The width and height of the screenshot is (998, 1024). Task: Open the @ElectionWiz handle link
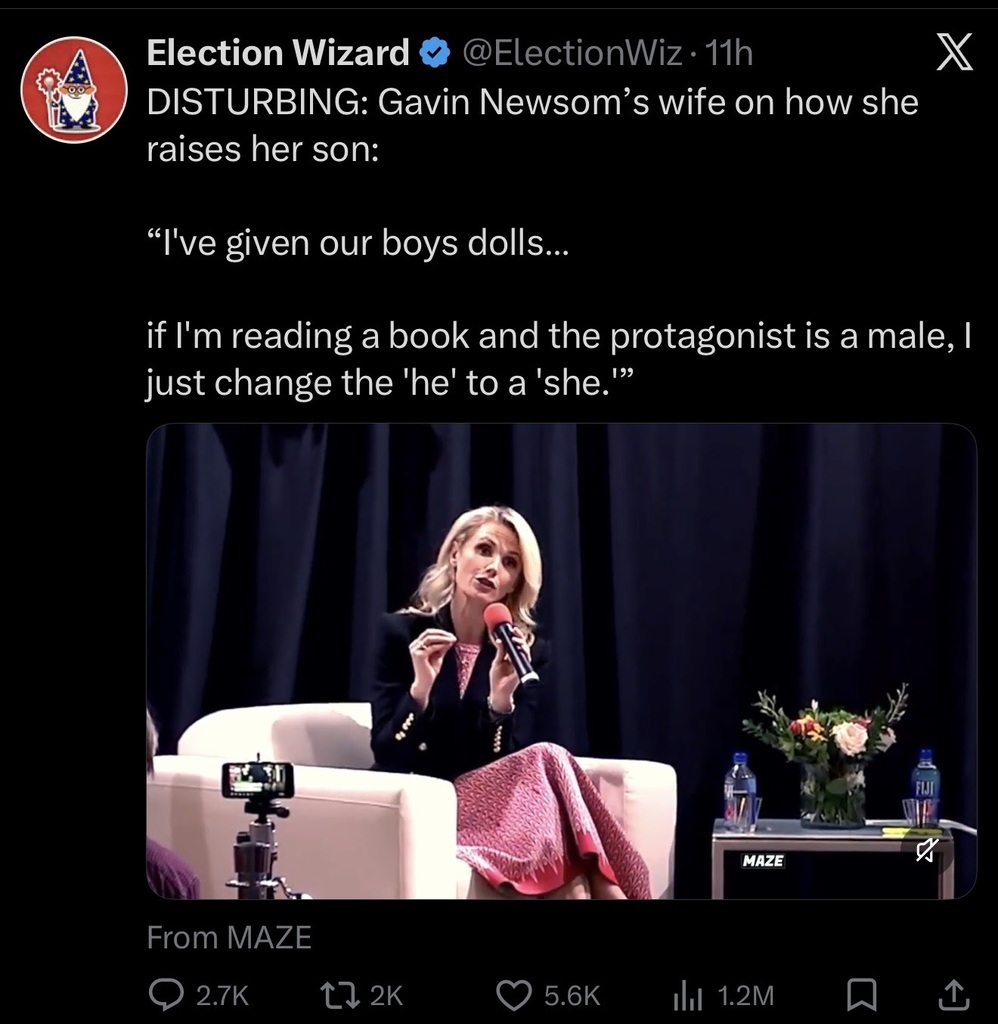(x=572, y=53)
